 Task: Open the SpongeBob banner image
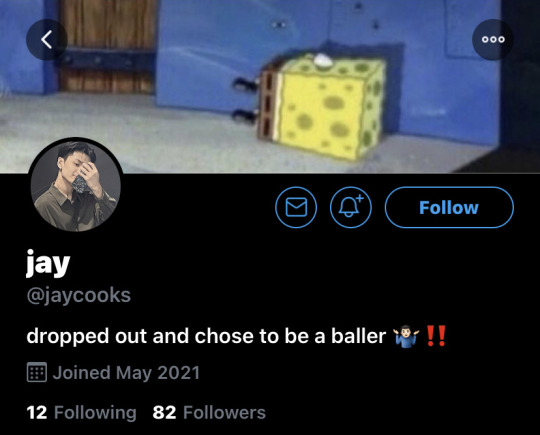[x=270, y=86]
